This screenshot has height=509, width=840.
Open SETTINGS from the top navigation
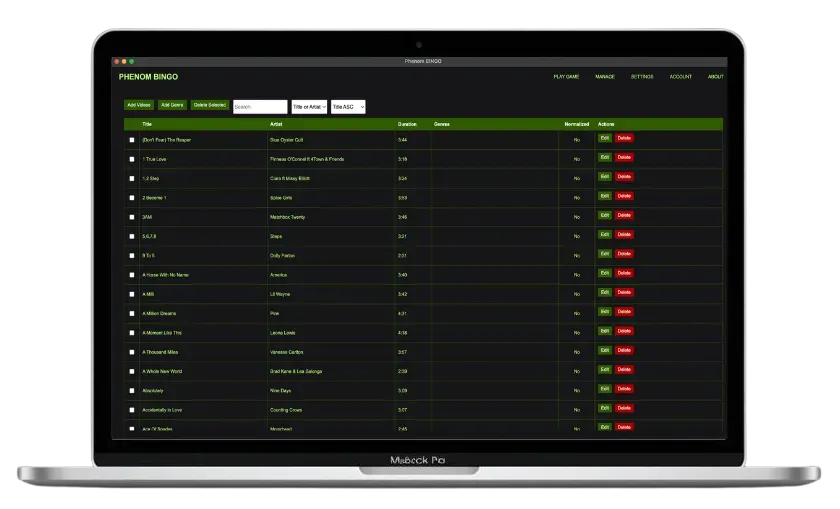click(642, 77)
